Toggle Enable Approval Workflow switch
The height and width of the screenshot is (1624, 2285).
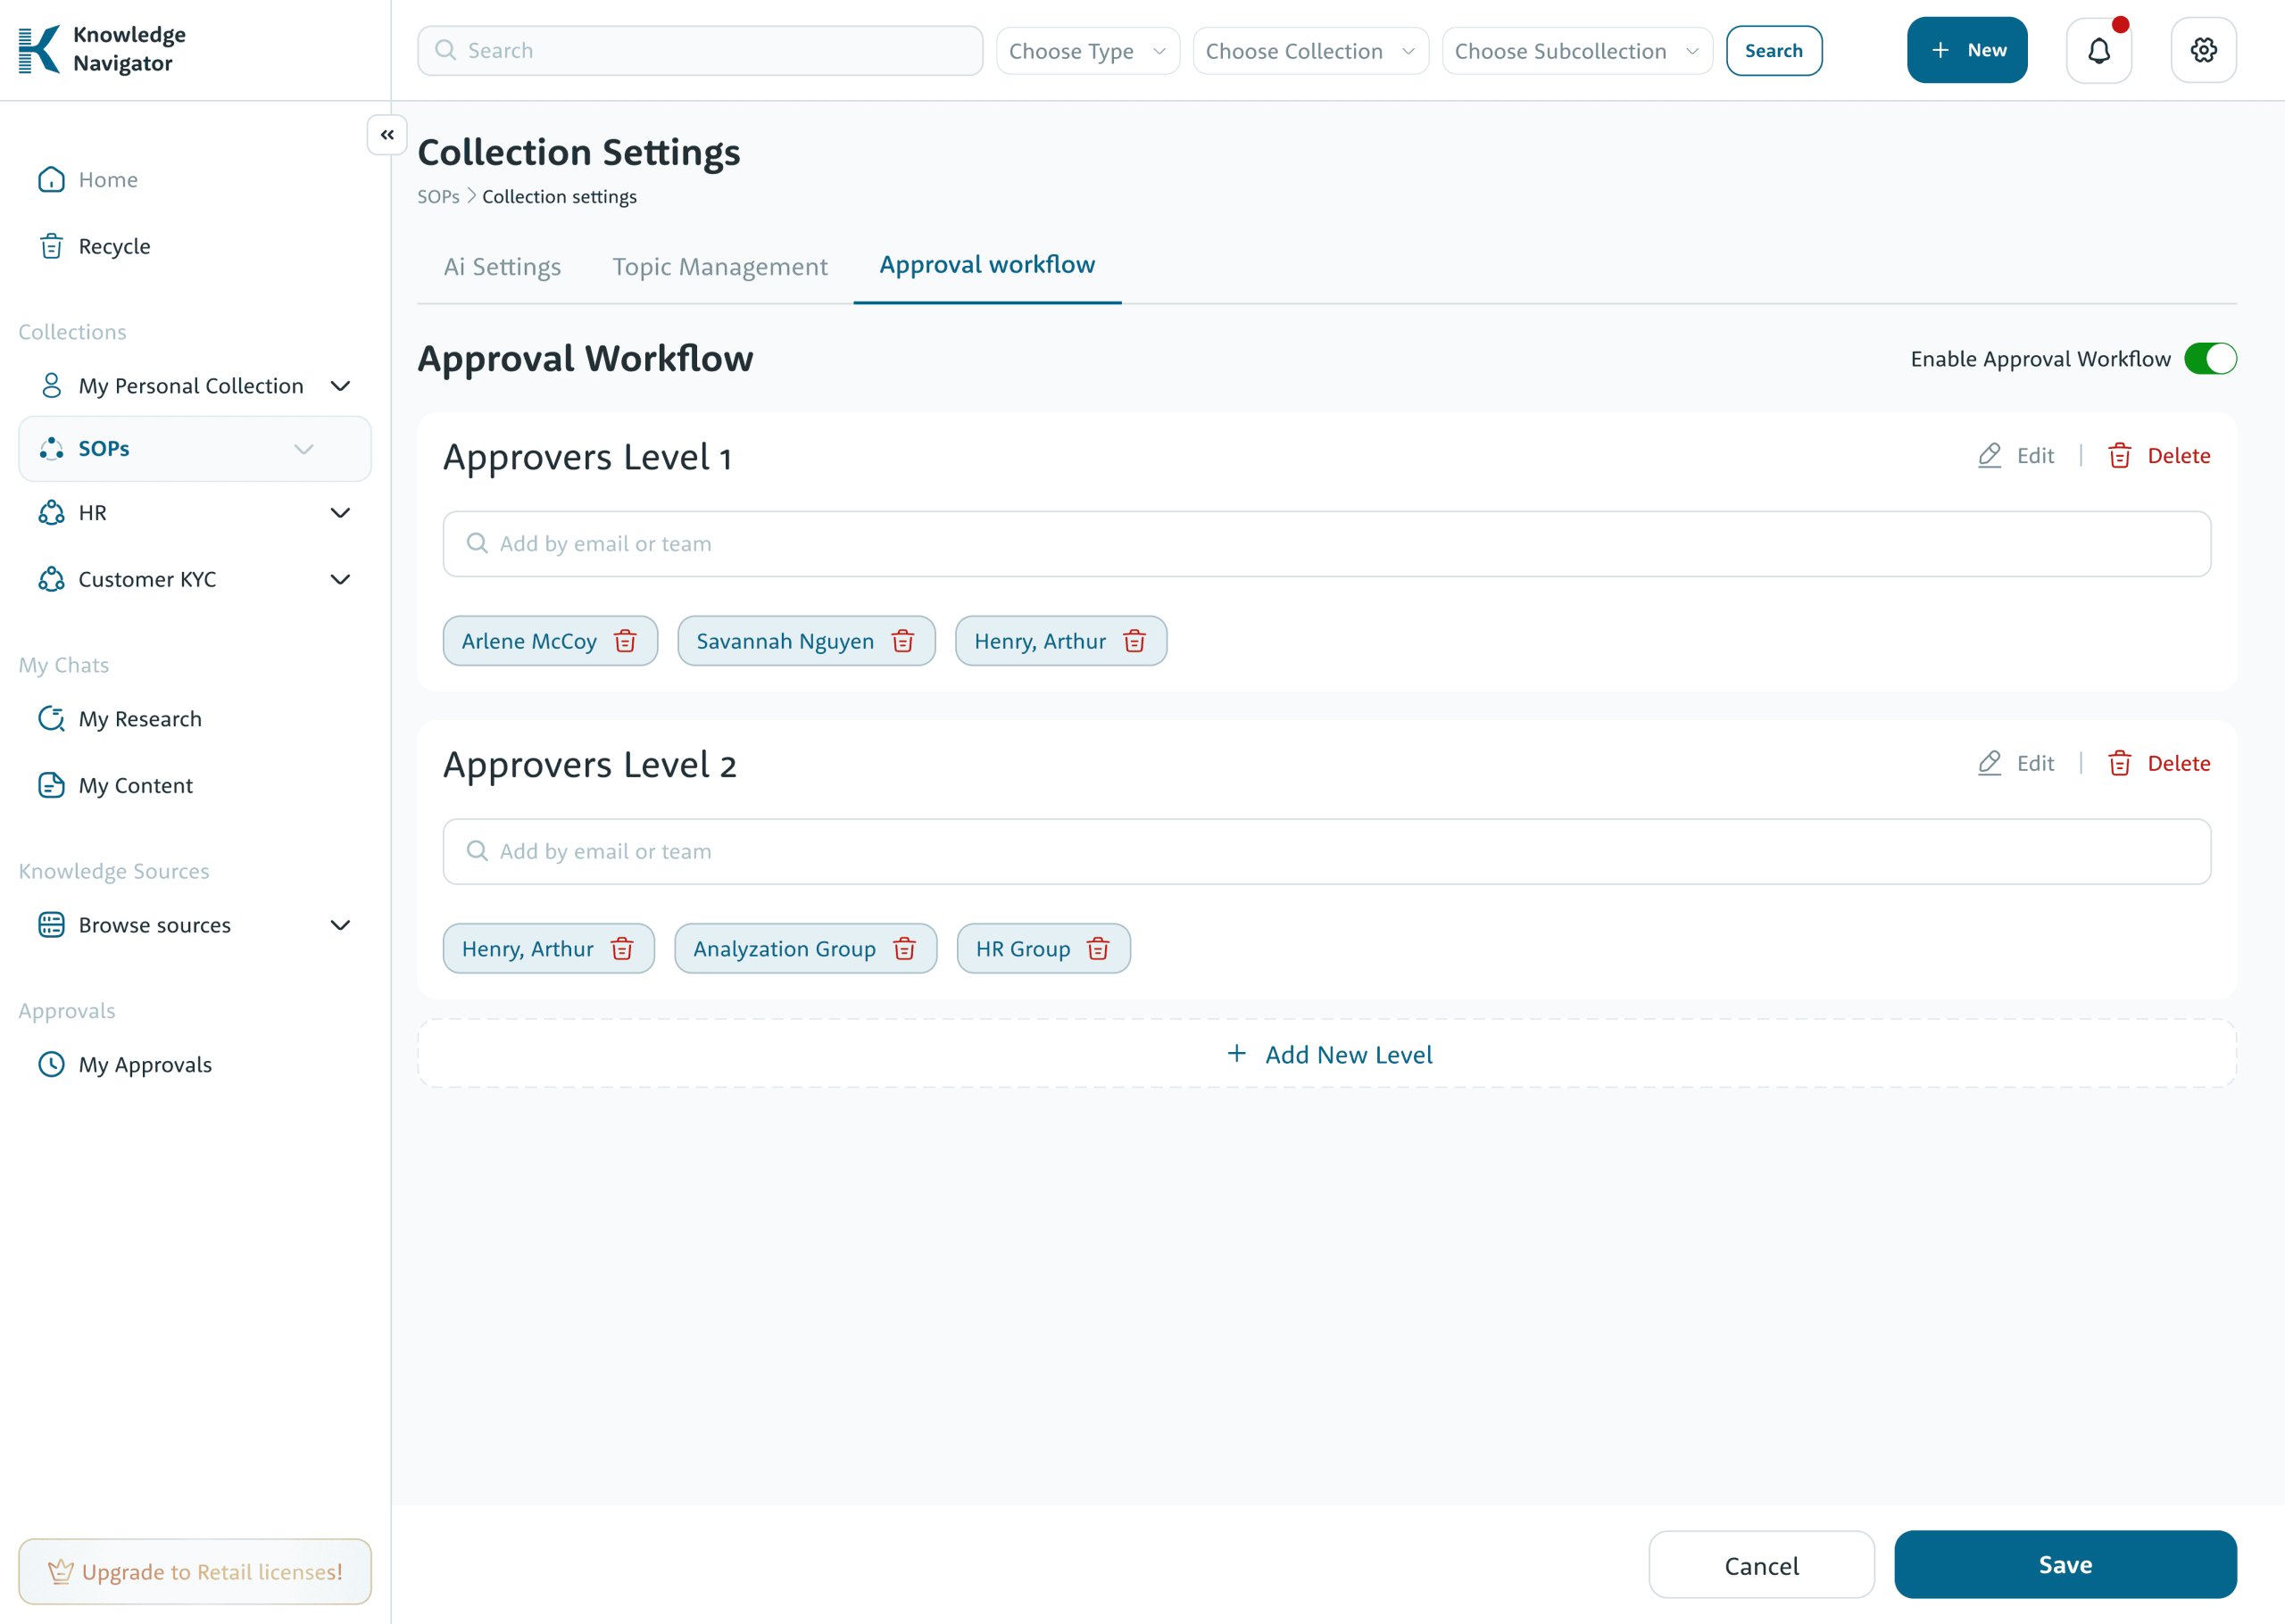pos(2209,359)
